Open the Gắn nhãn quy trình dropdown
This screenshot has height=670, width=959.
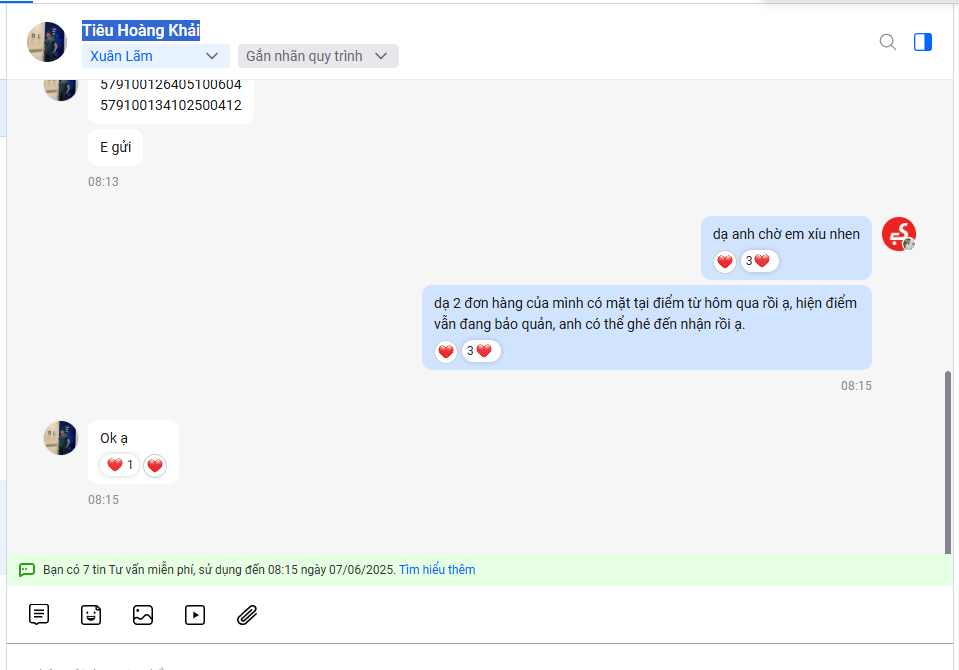click(x=318, y=56)
